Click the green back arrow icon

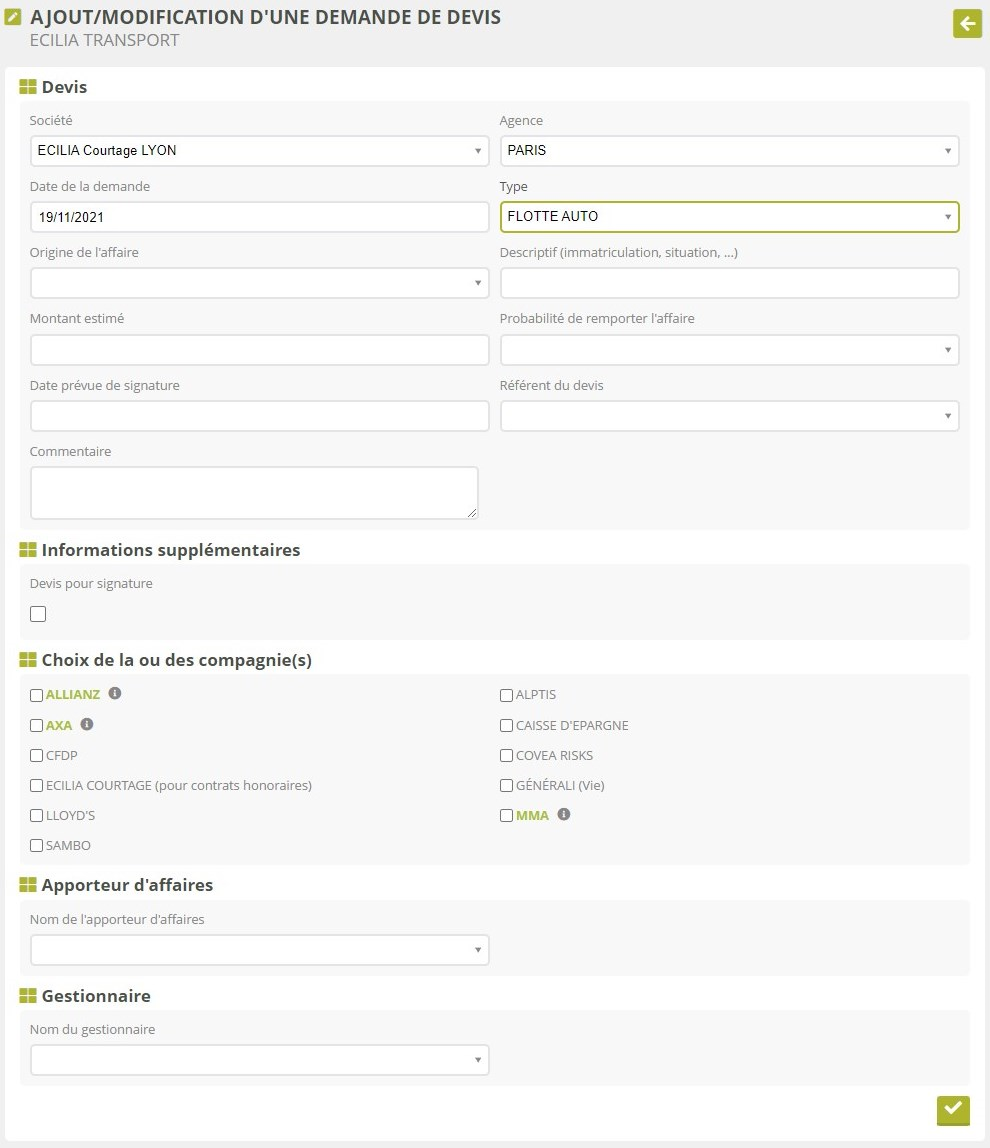(967, 24)
